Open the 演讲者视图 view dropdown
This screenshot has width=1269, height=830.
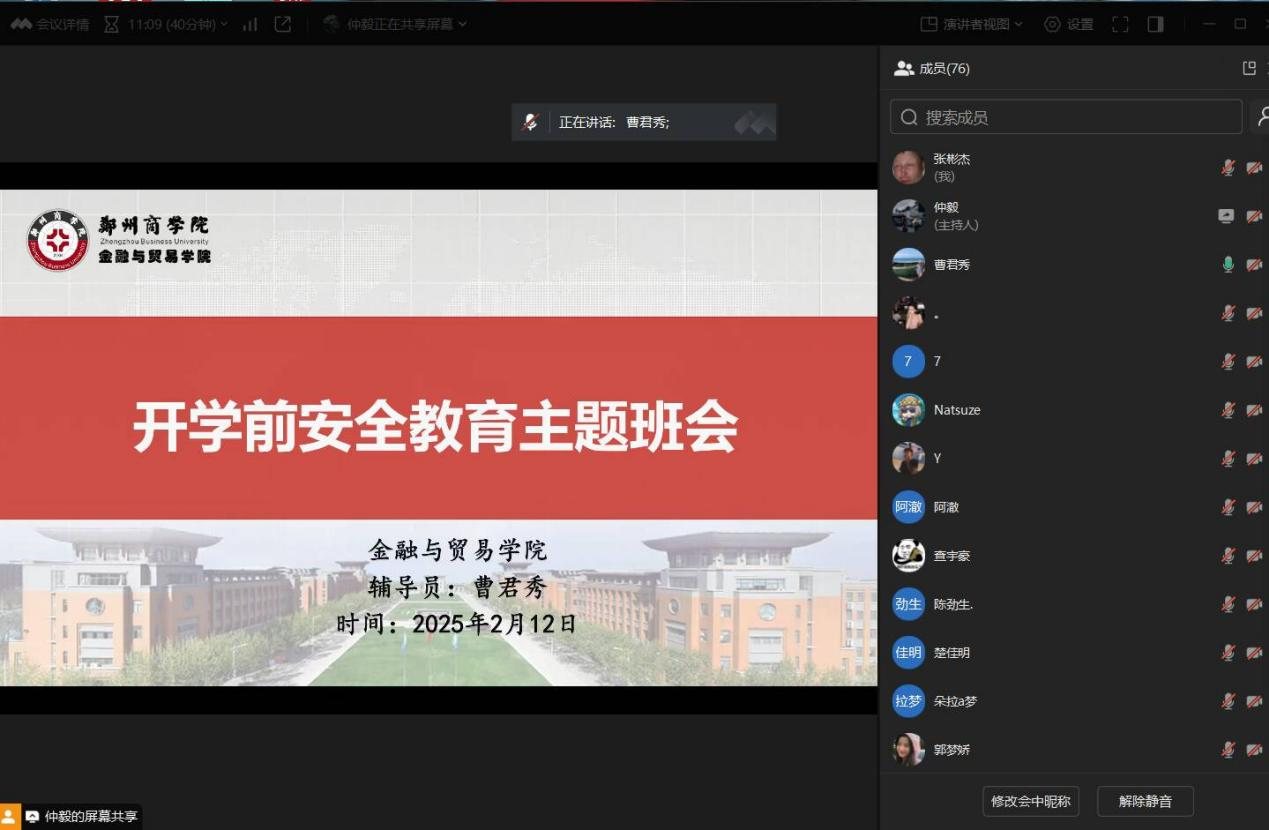972,24
